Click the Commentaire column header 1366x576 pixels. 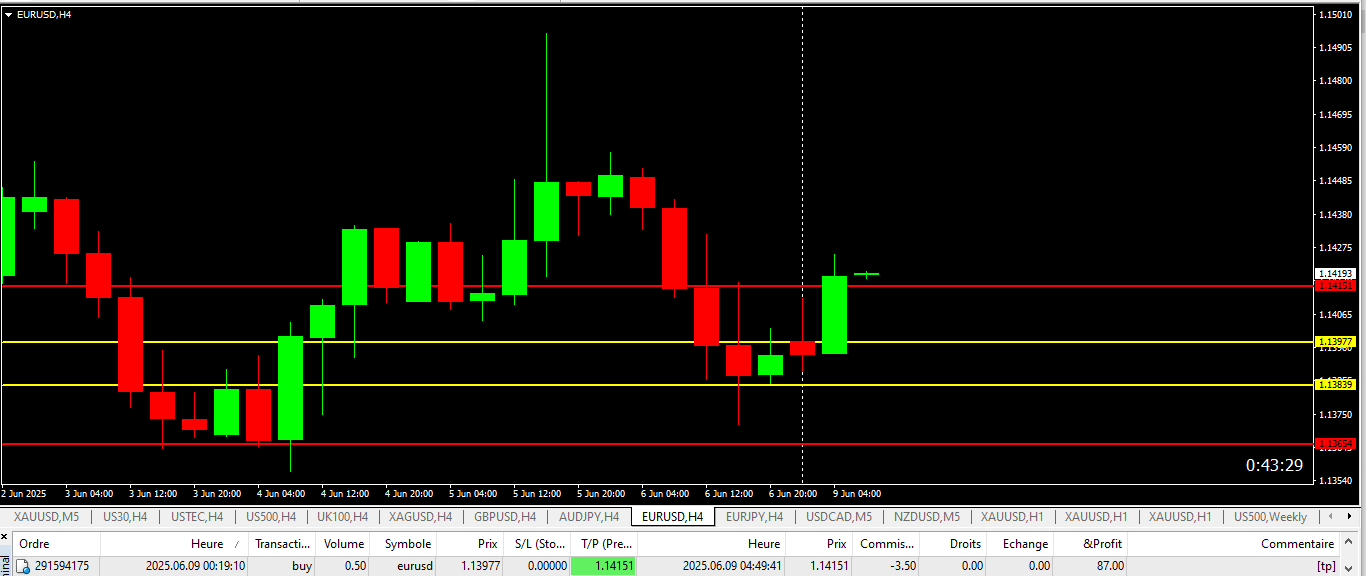click(x=1297, y=544)
